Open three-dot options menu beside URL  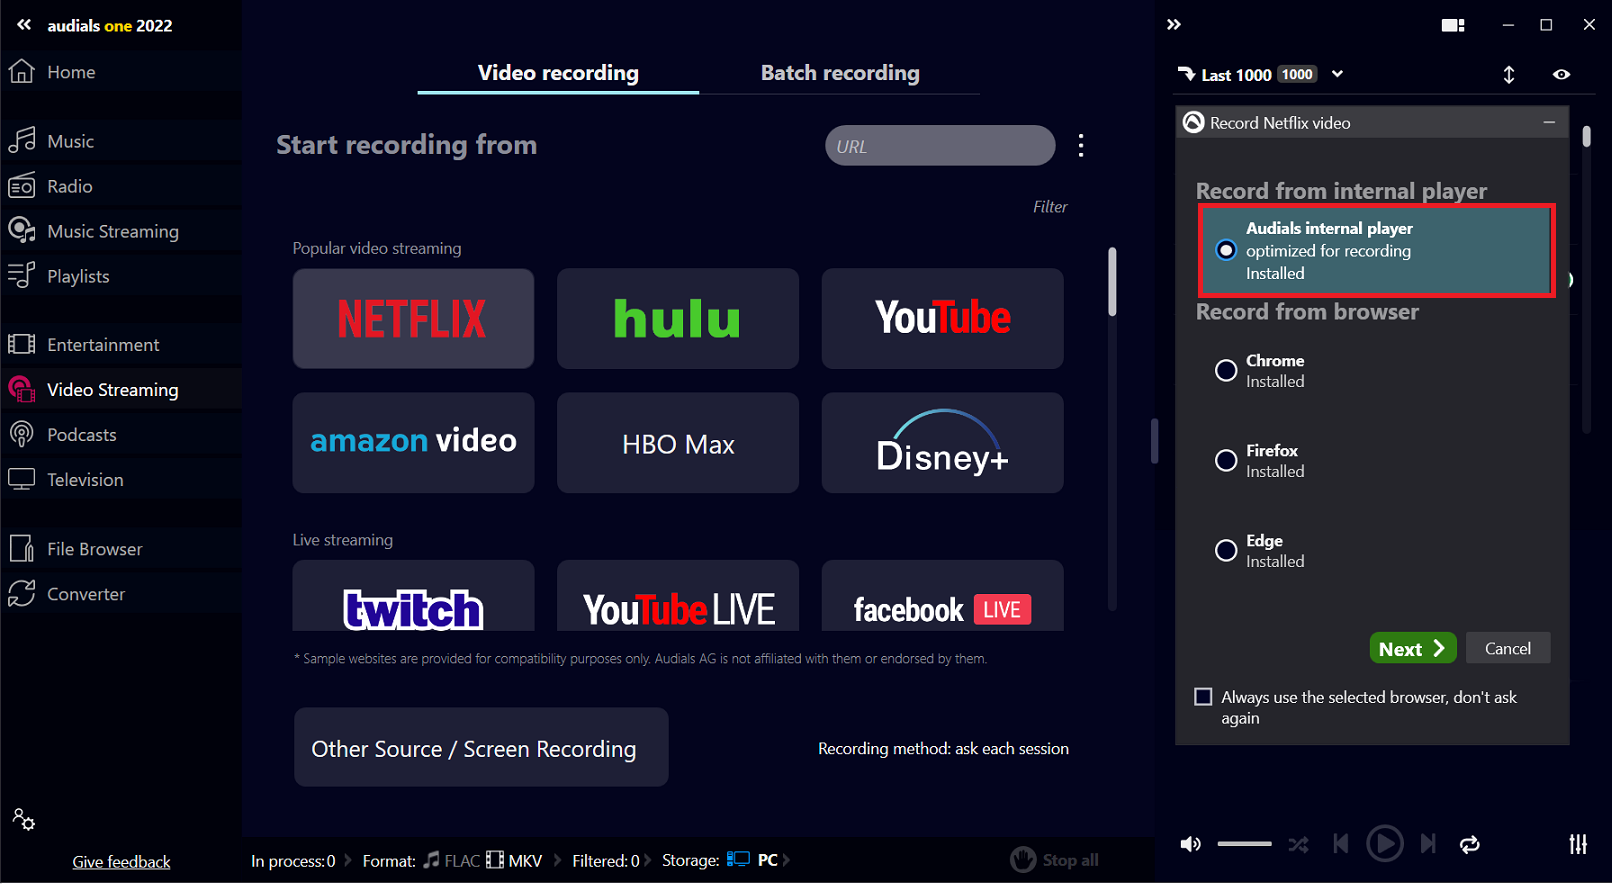click(1081, 145)
